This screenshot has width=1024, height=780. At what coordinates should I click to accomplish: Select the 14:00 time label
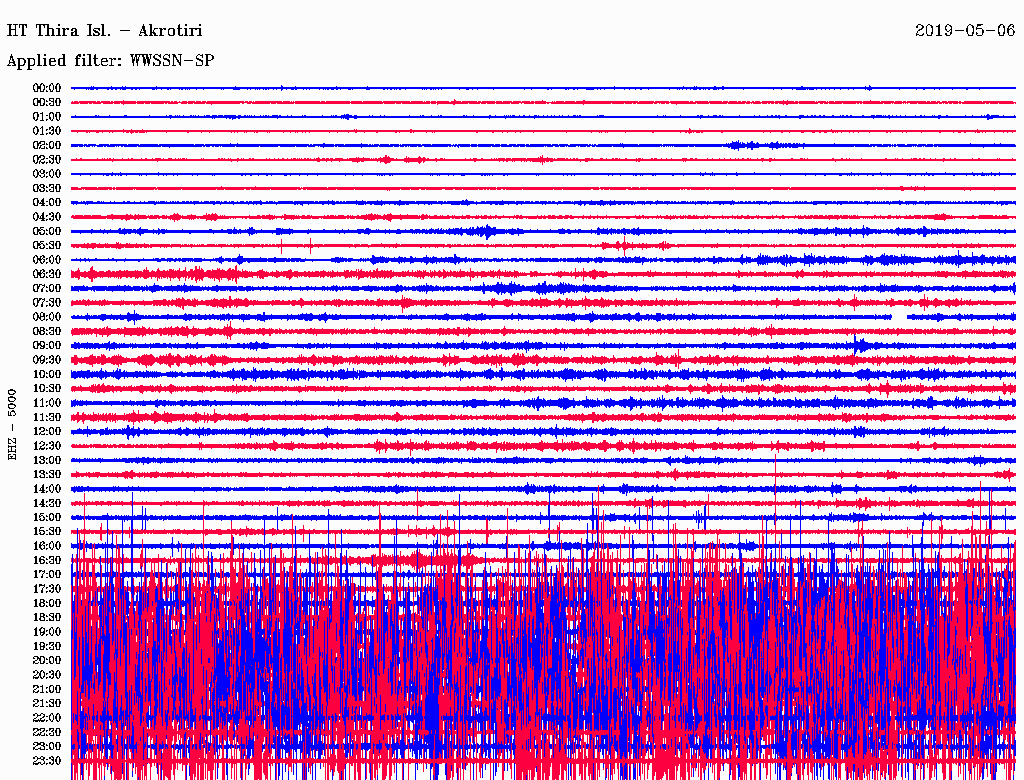(x=47, y=489)
